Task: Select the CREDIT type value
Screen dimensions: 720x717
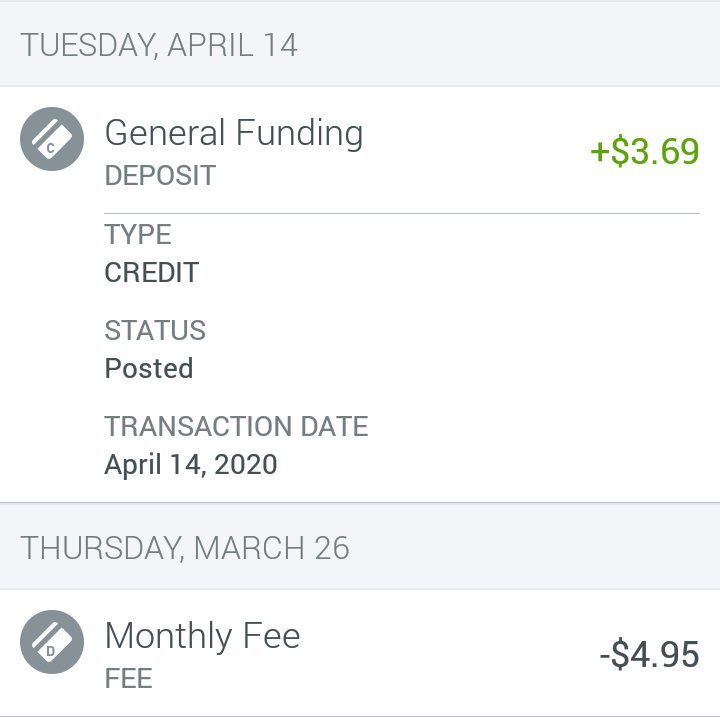Action: 152,273
